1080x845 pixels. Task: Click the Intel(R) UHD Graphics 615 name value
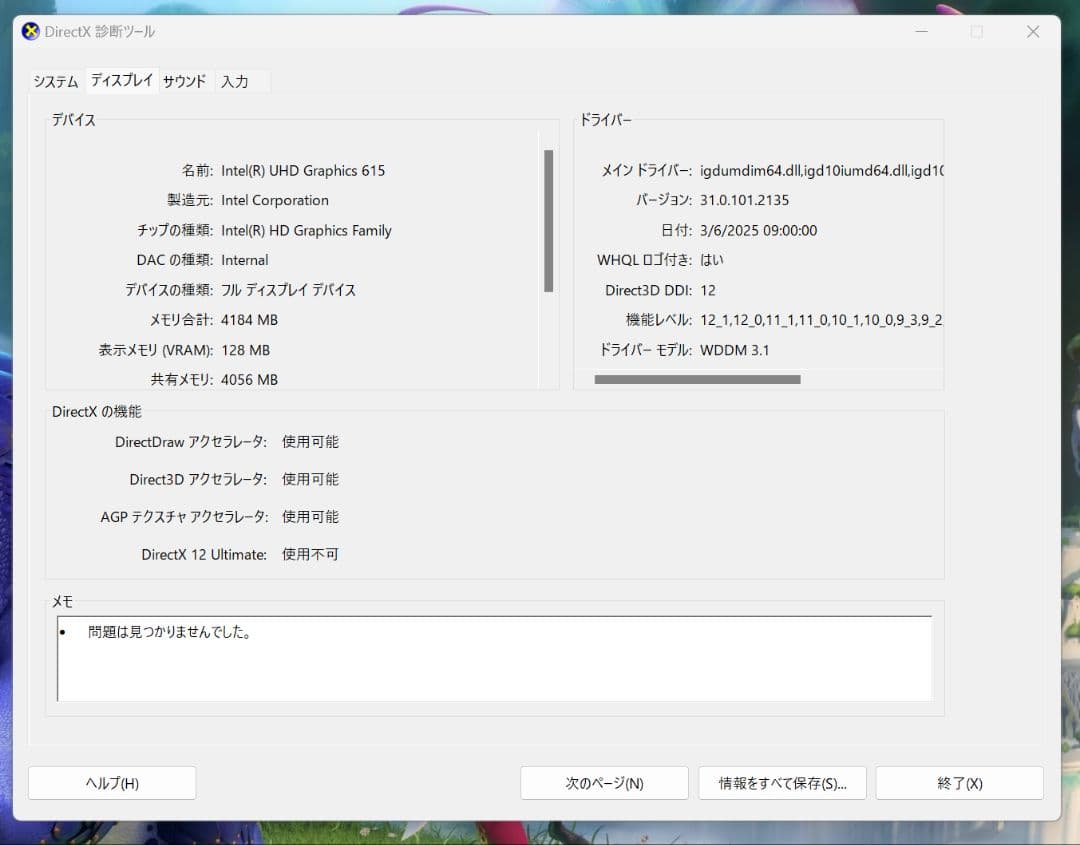point(304,170)
